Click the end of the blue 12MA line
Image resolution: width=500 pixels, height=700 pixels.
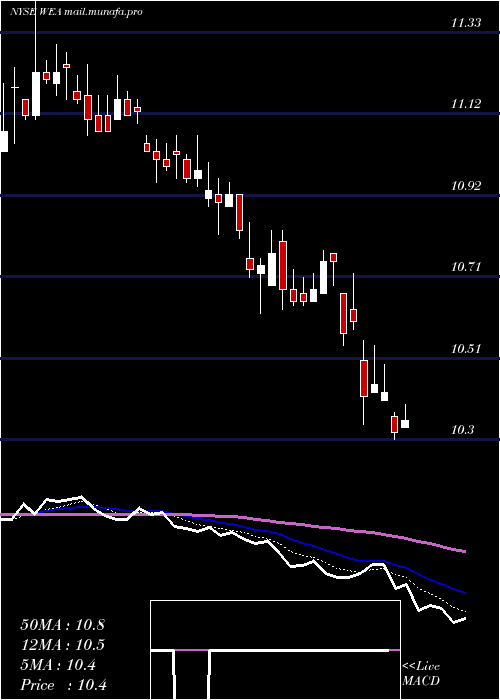point(465,593)
